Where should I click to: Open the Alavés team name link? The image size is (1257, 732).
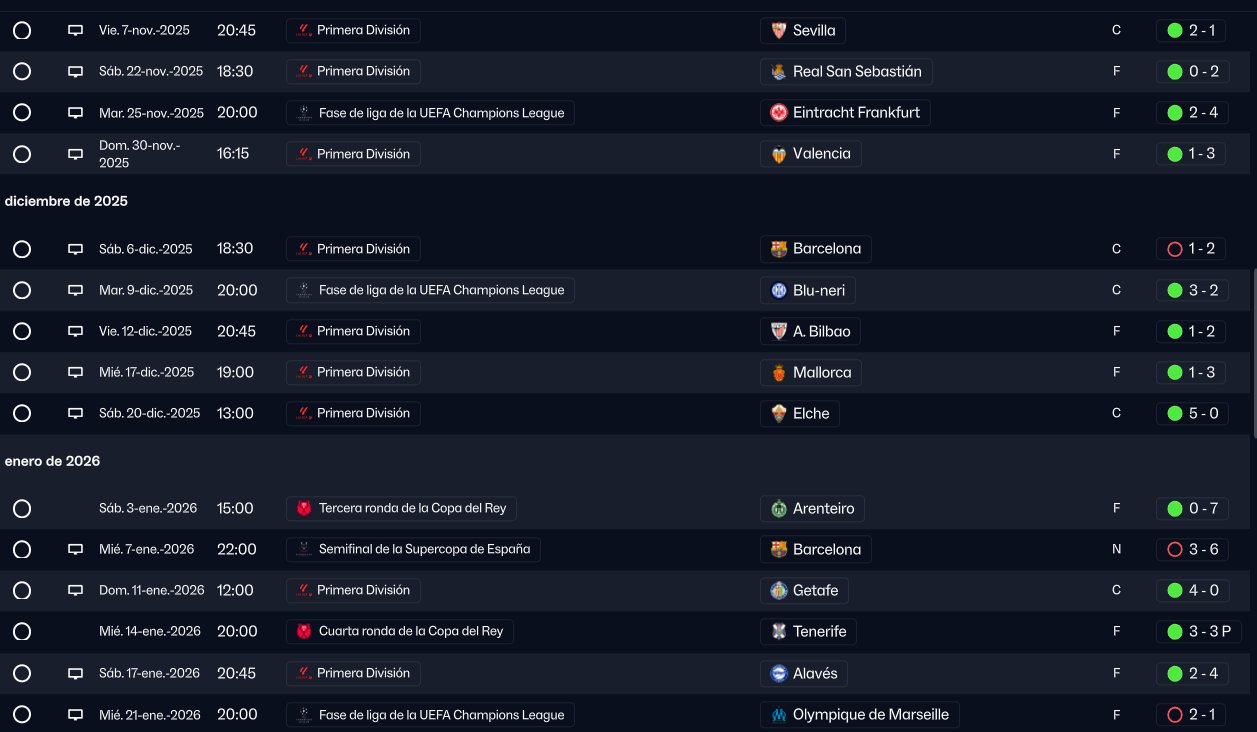tap(814, 674)
